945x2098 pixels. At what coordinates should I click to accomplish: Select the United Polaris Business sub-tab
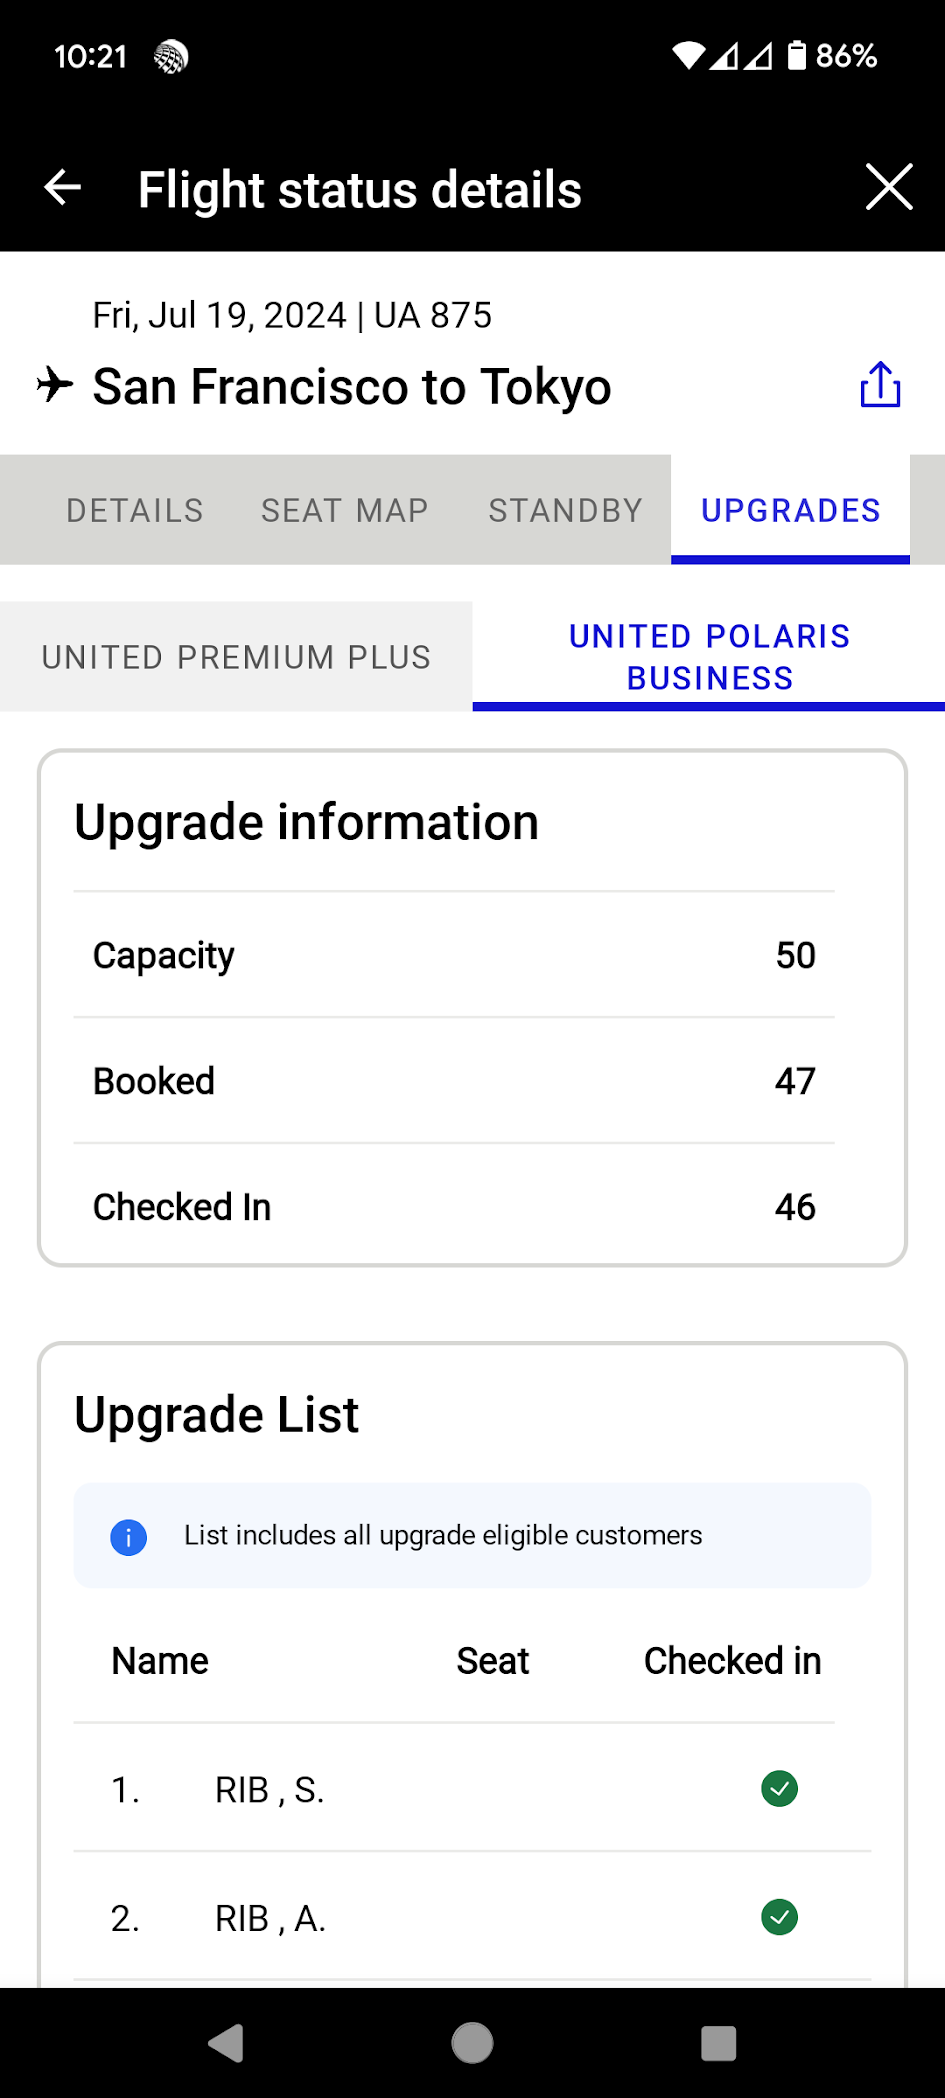709,657
